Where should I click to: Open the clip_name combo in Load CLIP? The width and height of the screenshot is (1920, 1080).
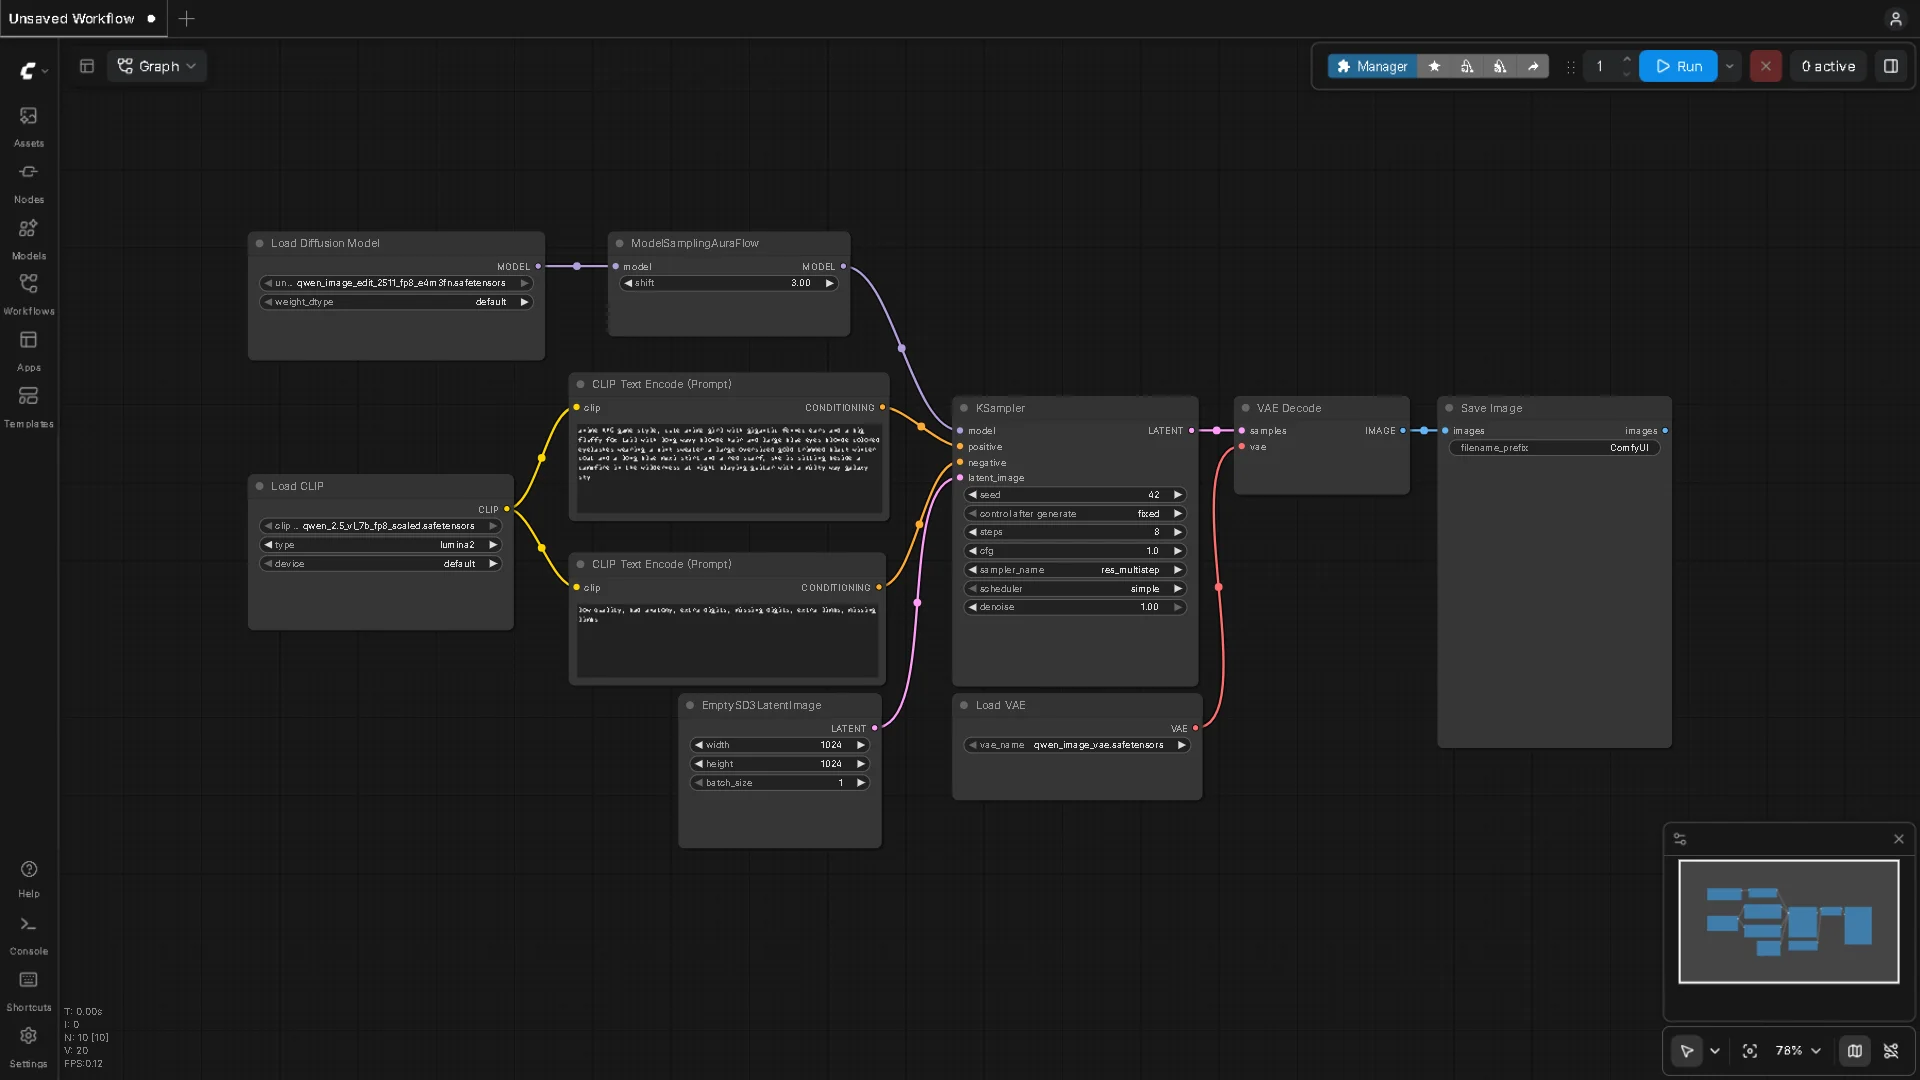click(380, 526)
